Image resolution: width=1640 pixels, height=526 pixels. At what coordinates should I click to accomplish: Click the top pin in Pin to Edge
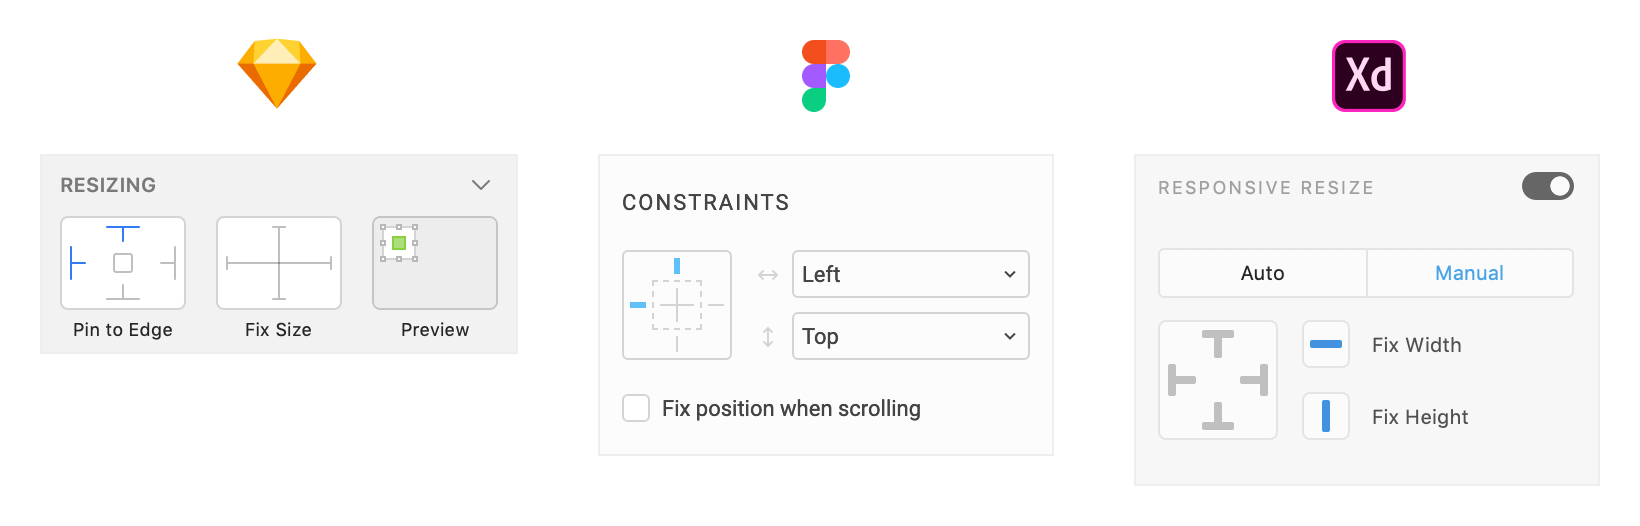click(x=123, y=234)
